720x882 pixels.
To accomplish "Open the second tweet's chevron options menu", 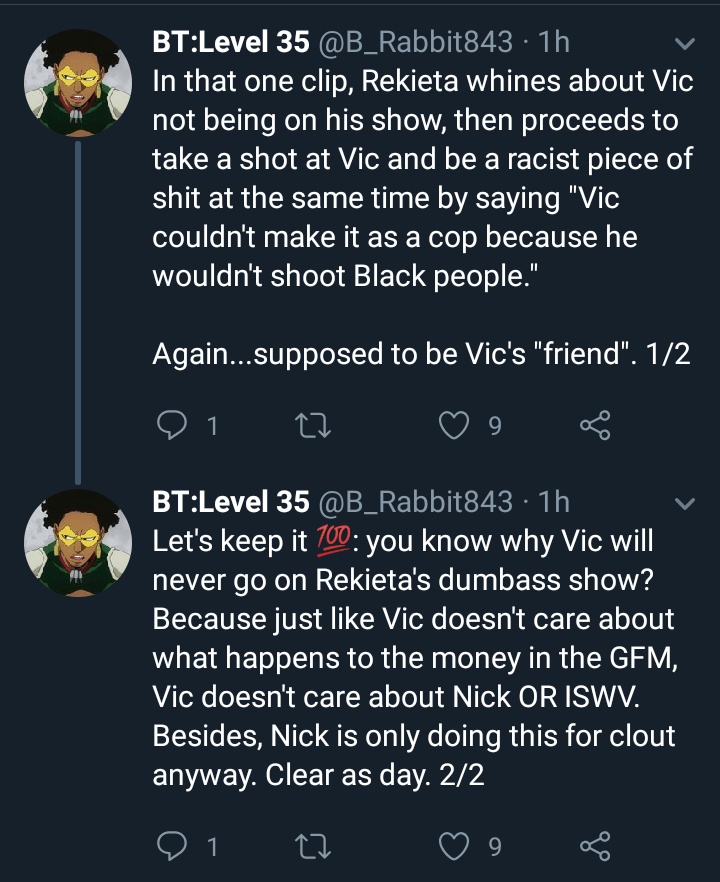I will click(685, 503).
